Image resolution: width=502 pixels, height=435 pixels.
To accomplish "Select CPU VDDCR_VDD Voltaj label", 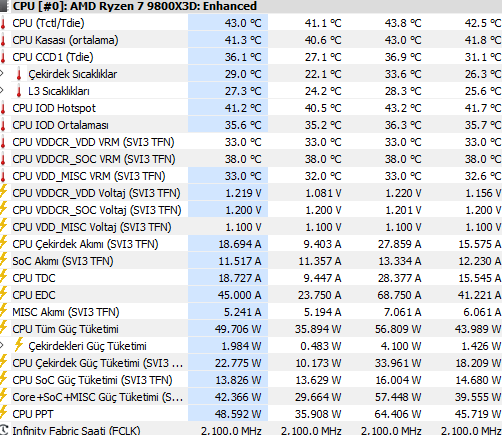I will point(96,193).
